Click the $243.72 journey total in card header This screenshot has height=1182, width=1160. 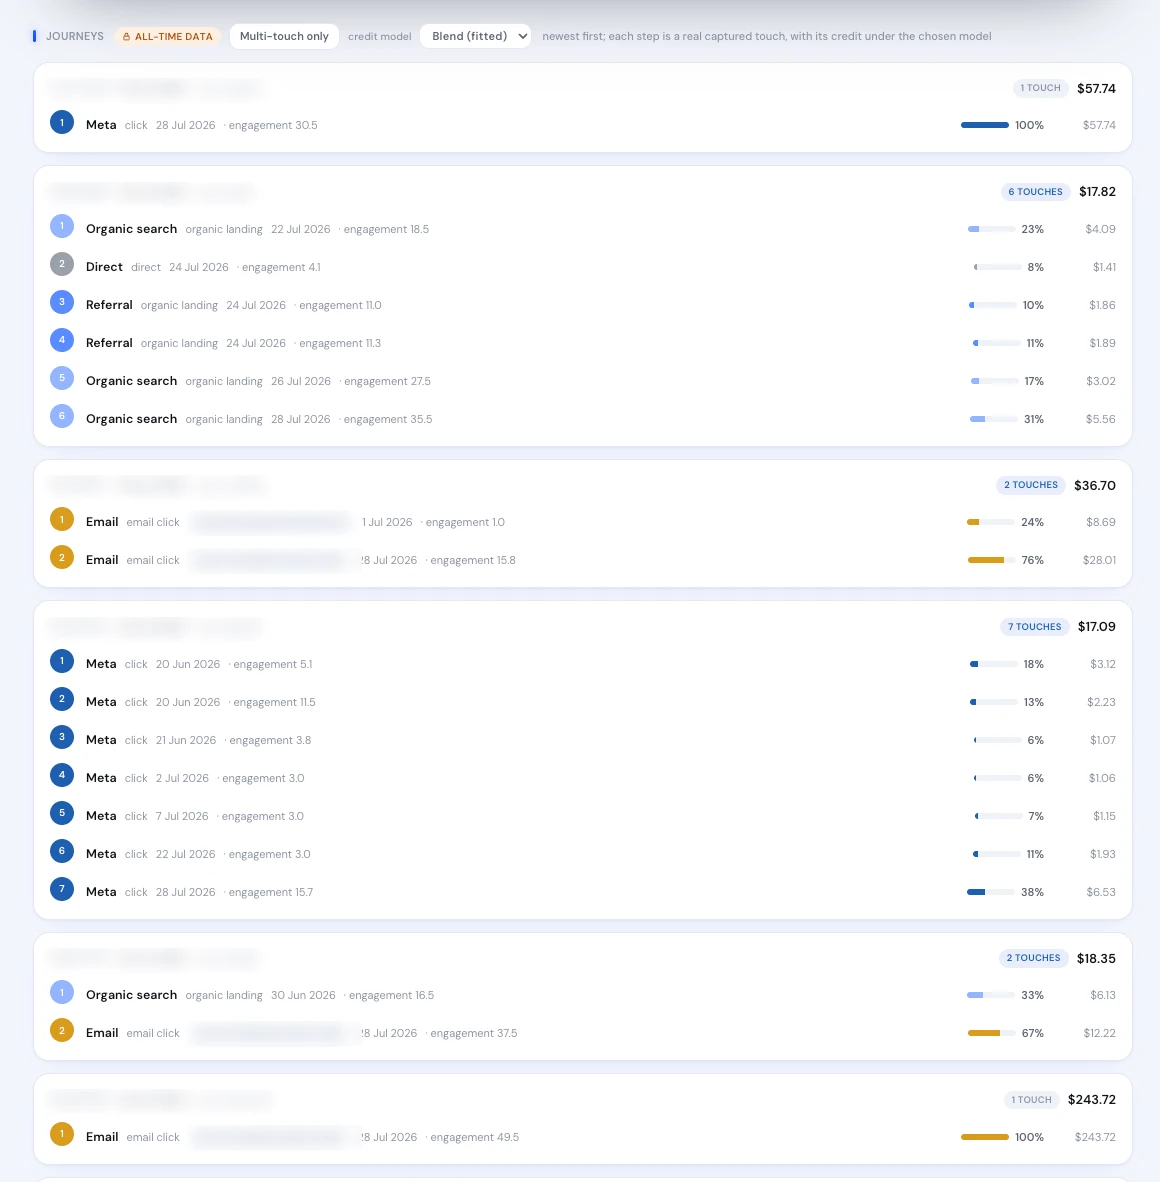click(1091, 1100)
